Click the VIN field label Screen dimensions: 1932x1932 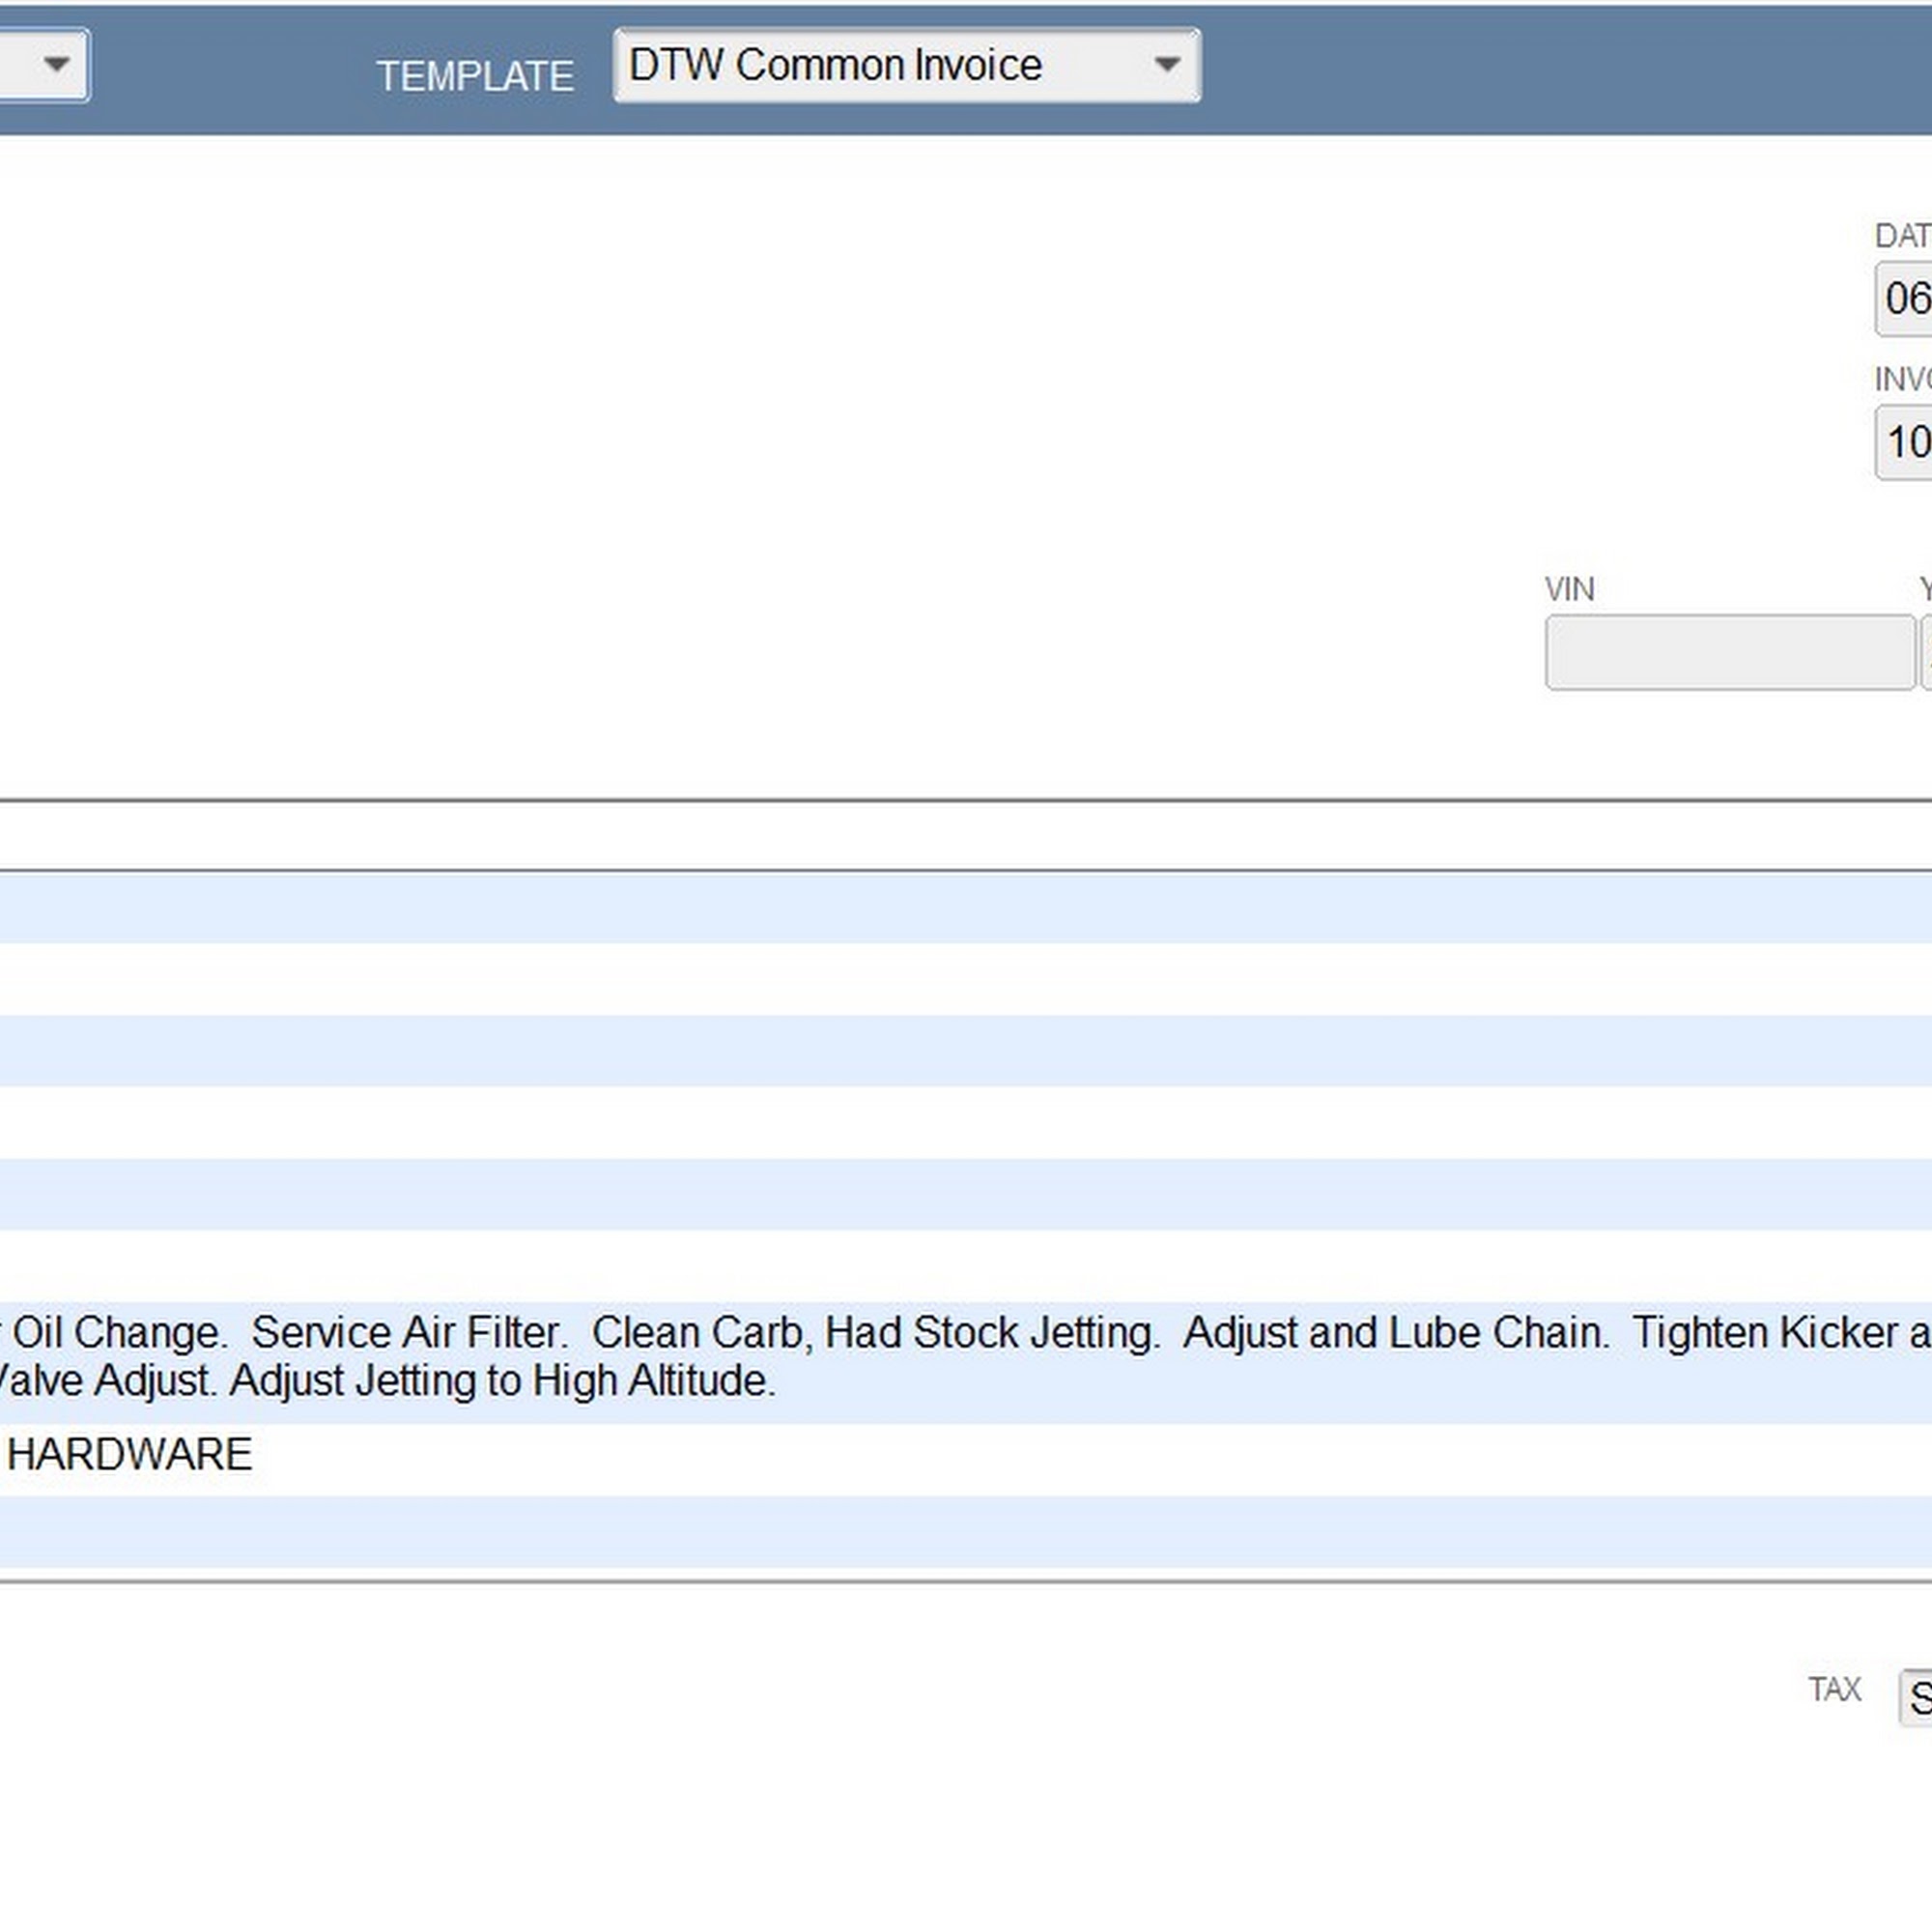tap(1569, 589)
